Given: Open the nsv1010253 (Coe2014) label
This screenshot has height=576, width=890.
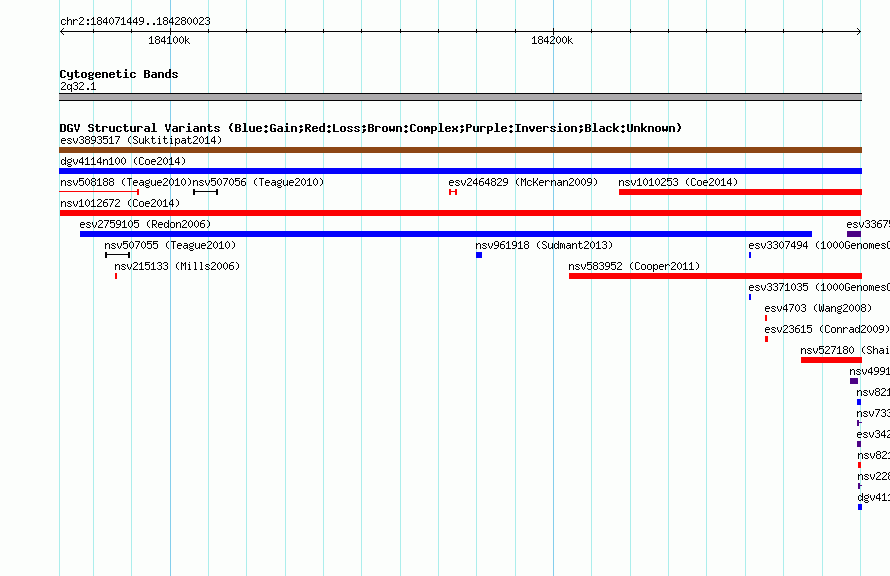Looking at the screenshot, I should pyautogui.click(x=678, y=182).
